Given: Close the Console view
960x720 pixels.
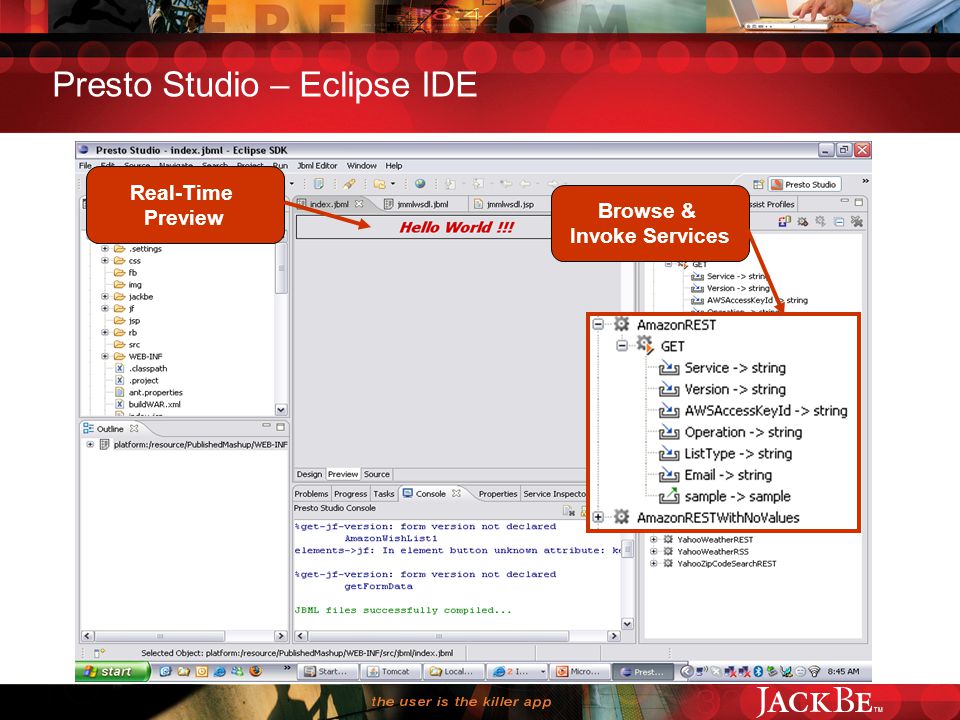Looking at the screenshot, I should [456, 493].
